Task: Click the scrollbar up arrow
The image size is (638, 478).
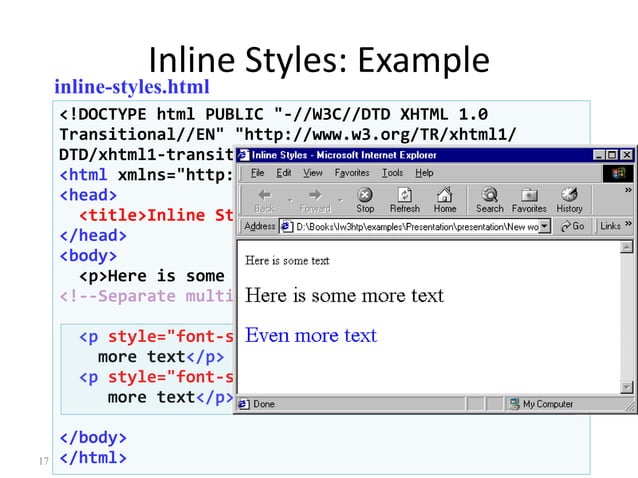Action: click(x=627, y=247)
